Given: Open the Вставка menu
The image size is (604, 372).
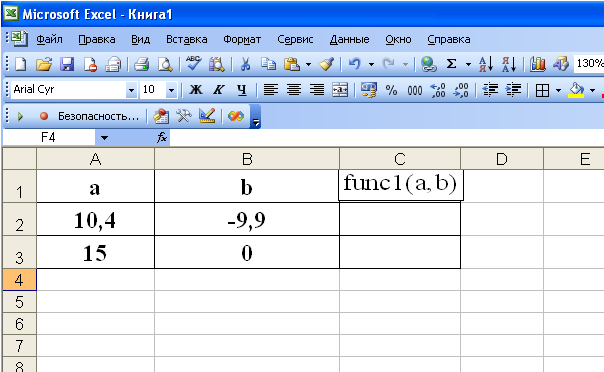Looking at the screenshot, I should click(x=186, y=39).
